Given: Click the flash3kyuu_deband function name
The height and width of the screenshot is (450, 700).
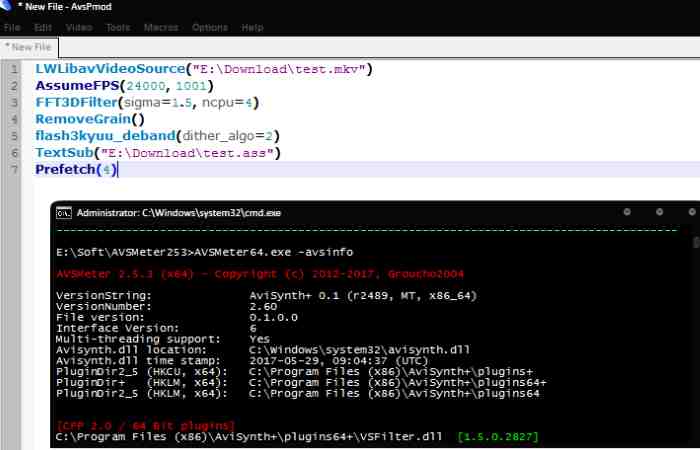Looking at the screenshot, I should [105, 136].
